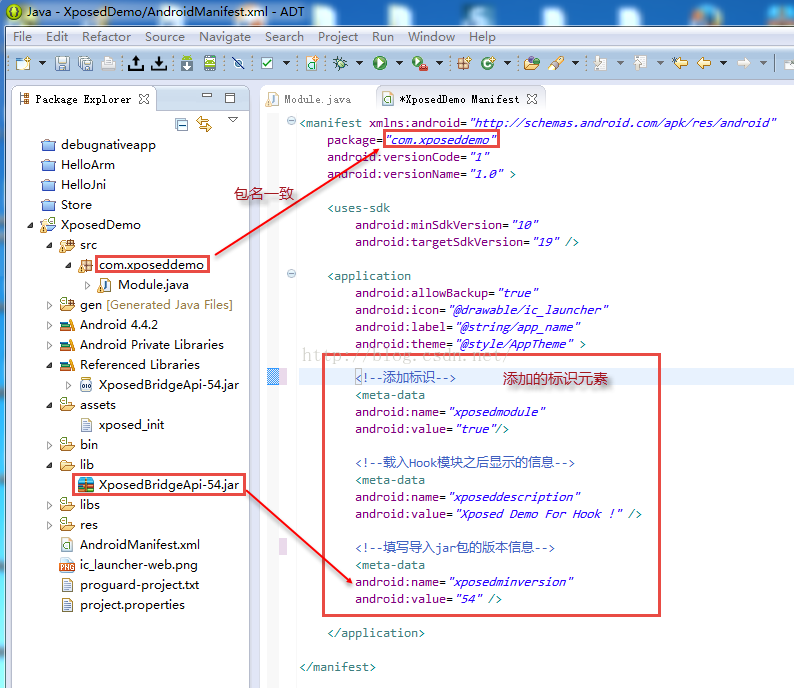This screenshot has height=688, width=794.
Task: Open the Run menu
Action: tap(383, 37)
